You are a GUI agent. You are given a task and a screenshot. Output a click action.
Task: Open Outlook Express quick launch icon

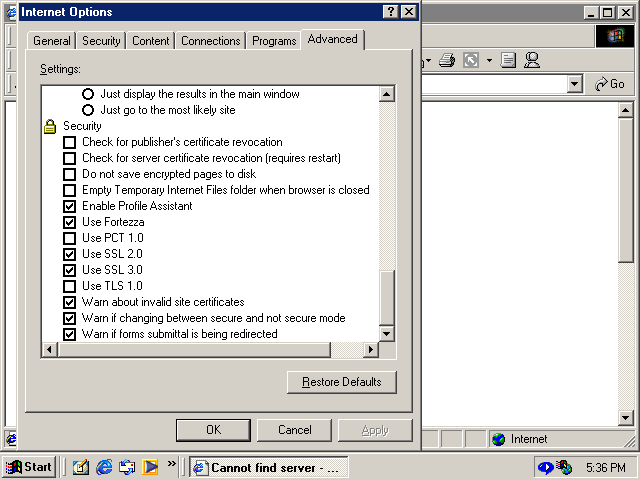[x=127, y=467]
